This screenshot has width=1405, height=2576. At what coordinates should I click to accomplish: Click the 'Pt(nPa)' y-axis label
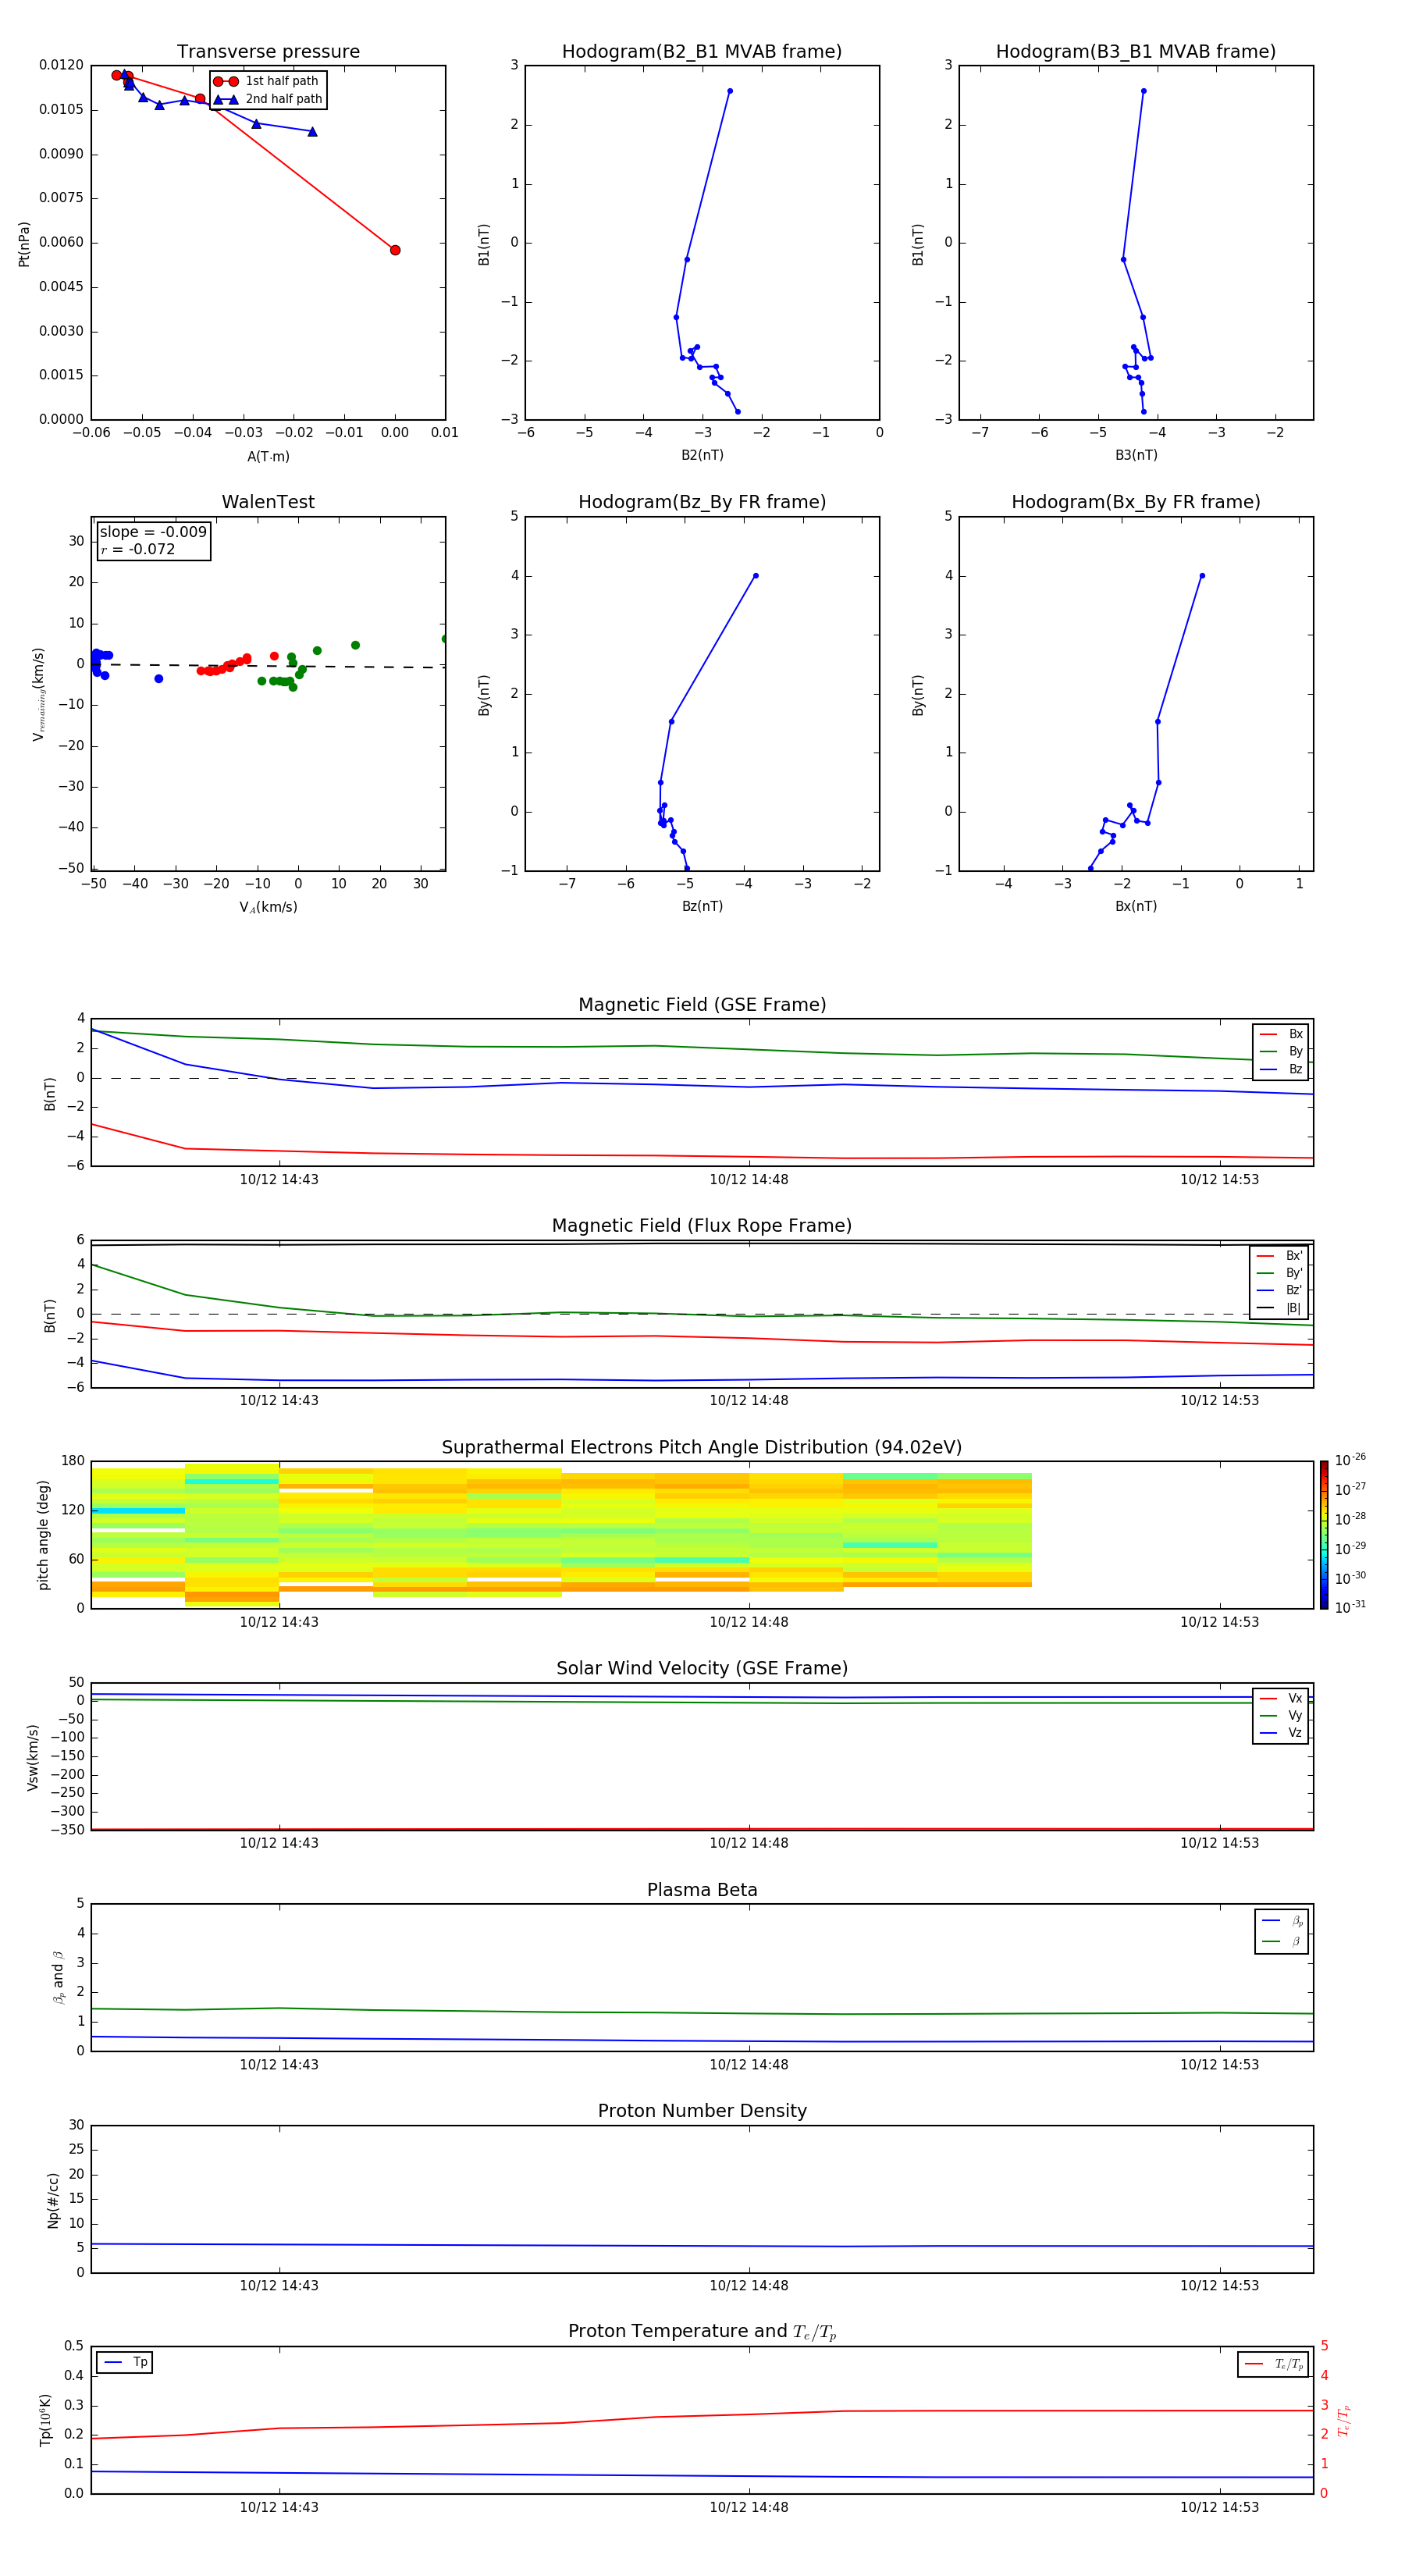pos(24,244)
